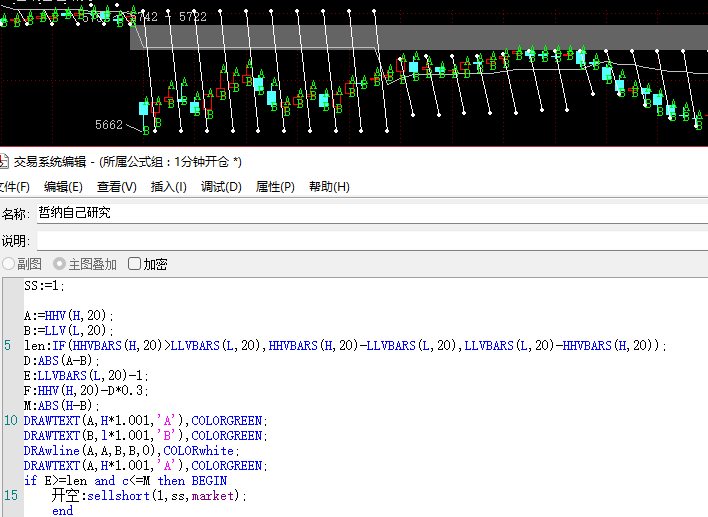Image resolution: width=708 pixels, height=517 pixels.
Task: Click the DRAwline(A,A,B,B,0),COLORwhite line
Action: [131, 451]
